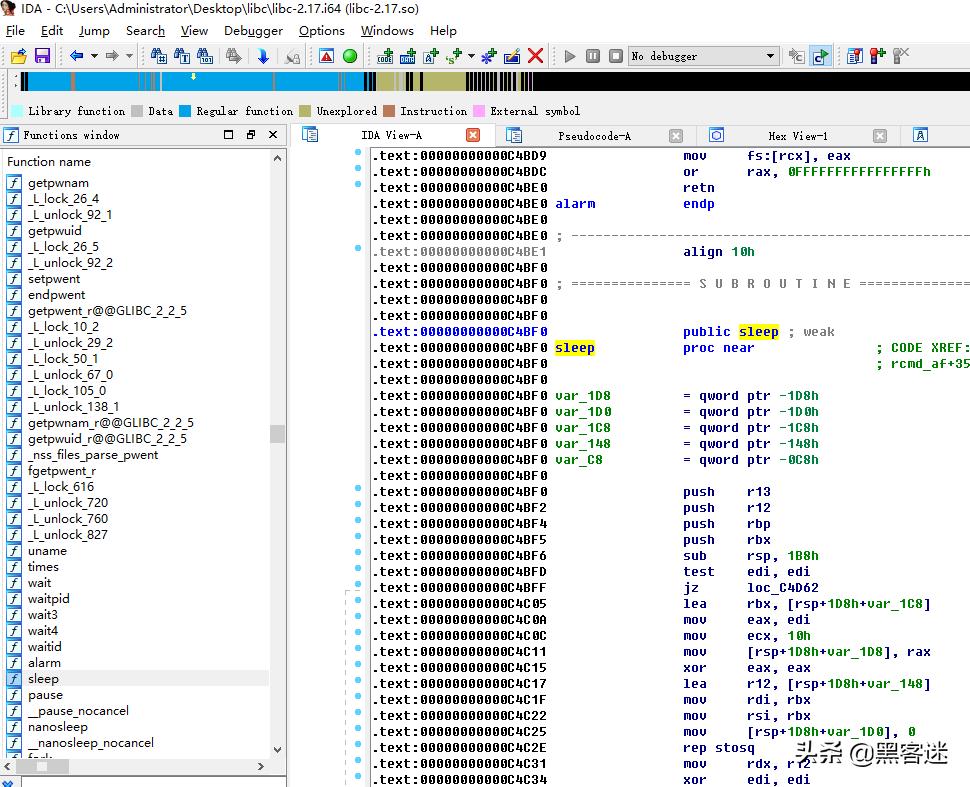Click the jump target loc_C4D62
Screen dimensions: 970x787
click(x=782, y=588)
